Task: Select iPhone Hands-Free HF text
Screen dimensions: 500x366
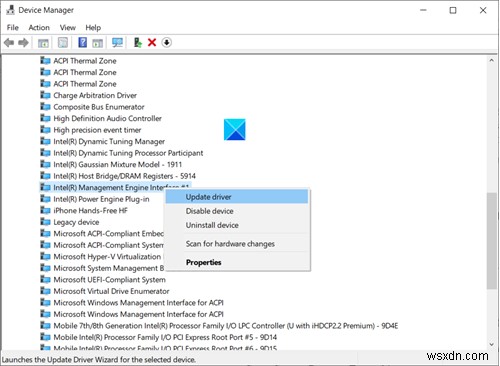Action: point(90,210)
